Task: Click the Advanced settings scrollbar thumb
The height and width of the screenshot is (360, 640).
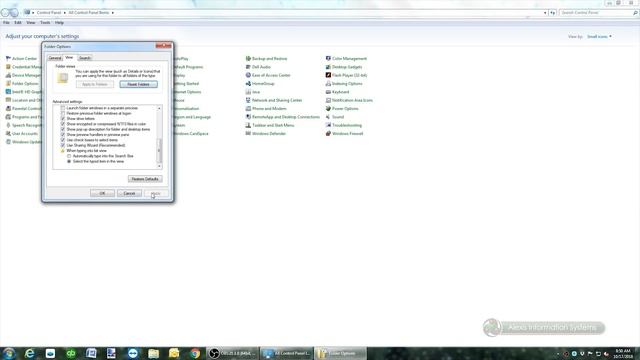Action: pos(159,151)
